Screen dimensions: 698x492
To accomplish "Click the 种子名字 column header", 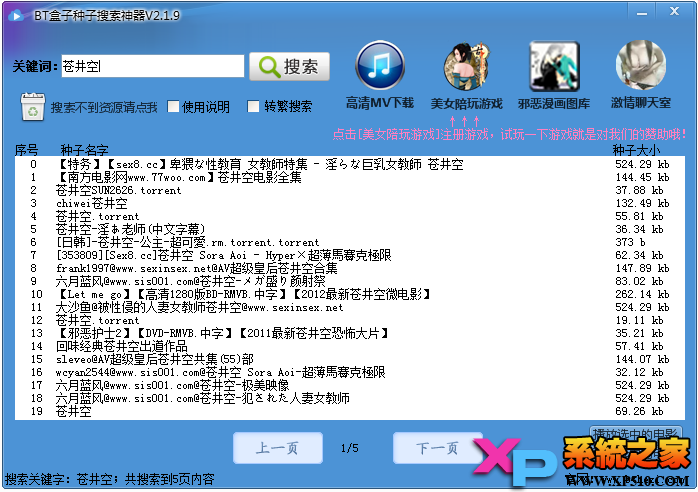I will (x=84, y=150).
